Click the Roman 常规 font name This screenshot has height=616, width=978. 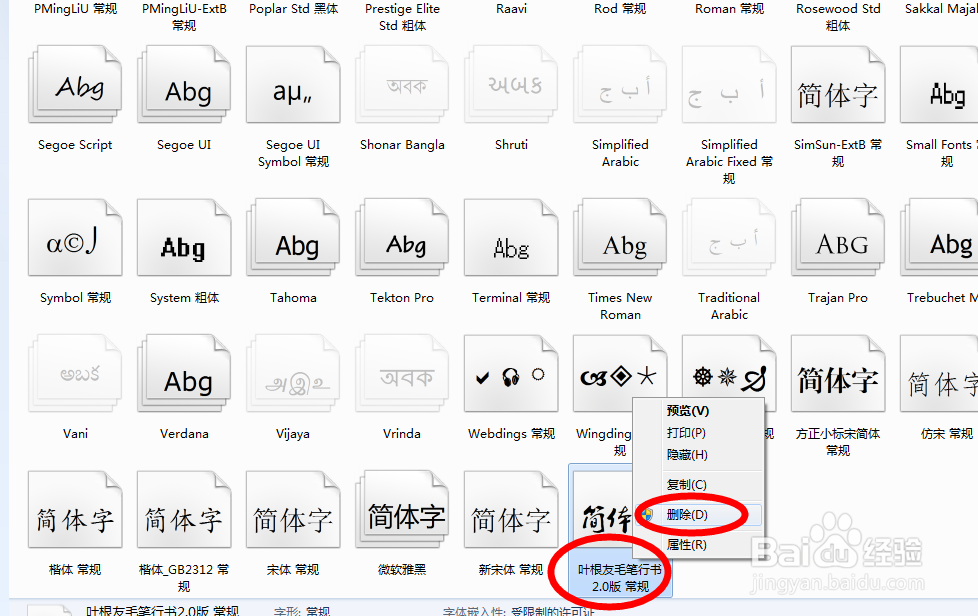pos(729,9)
